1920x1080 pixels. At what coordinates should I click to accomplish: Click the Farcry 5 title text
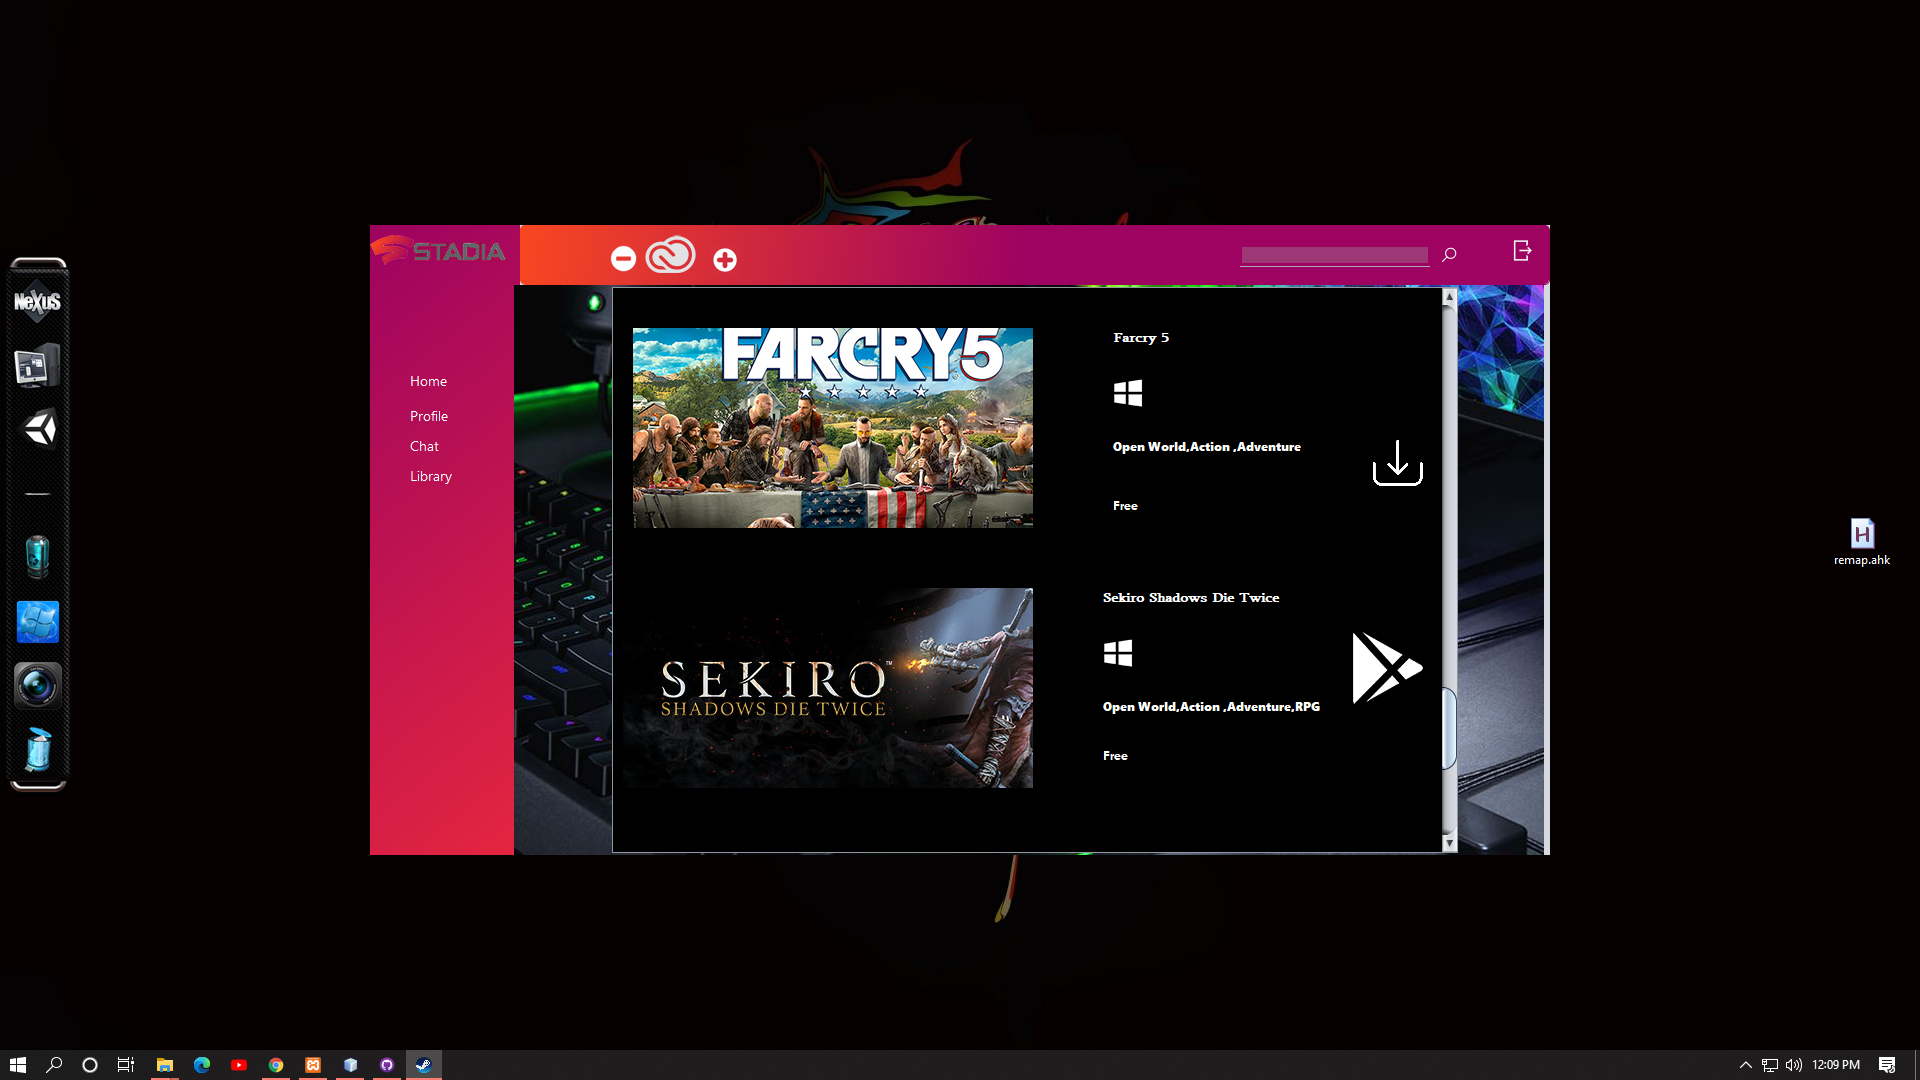pyautogui.click(x=1141, y=338)
